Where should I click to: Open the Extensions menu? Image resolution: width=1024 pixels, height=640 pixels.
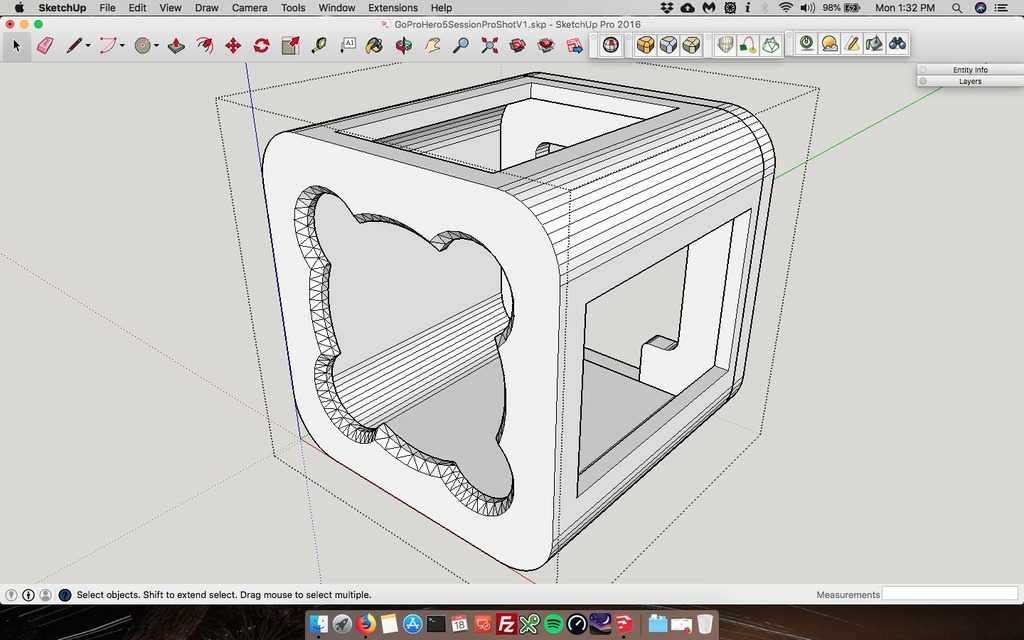392,8
